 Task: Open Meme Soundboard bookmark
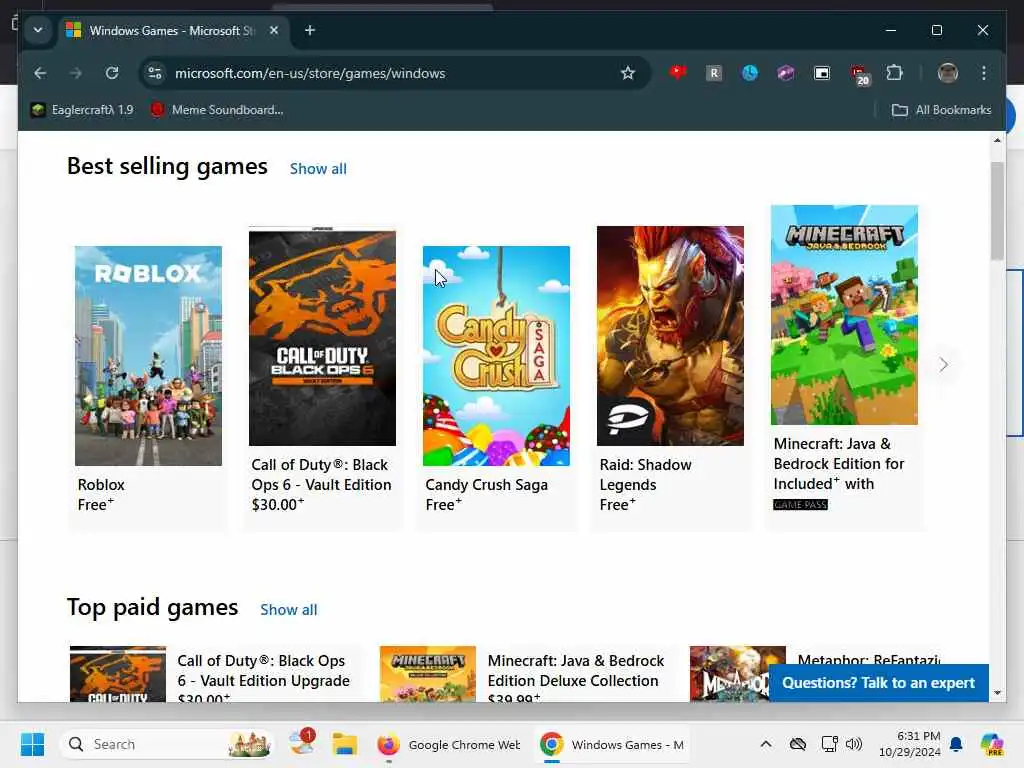[217, 110]
